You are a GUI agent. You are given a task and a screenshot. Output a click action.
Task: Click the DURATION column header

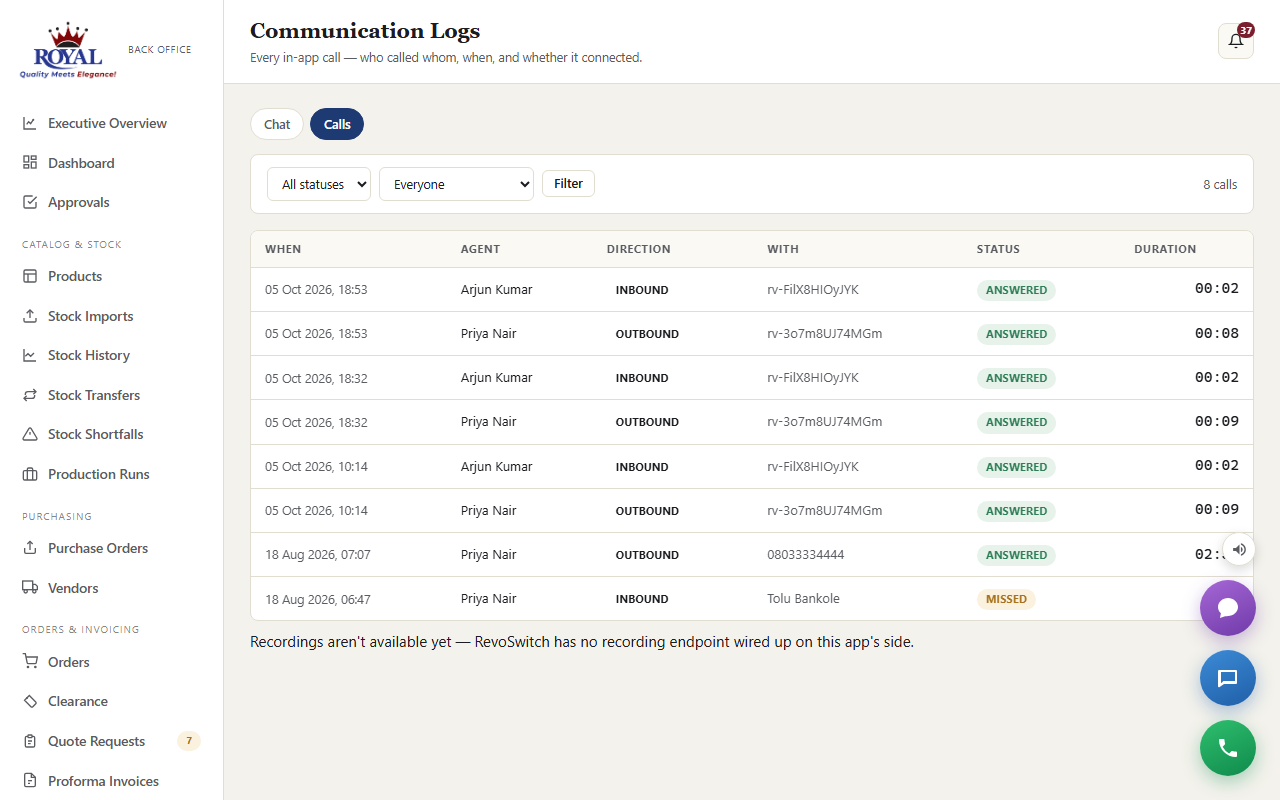point(1165,249)
